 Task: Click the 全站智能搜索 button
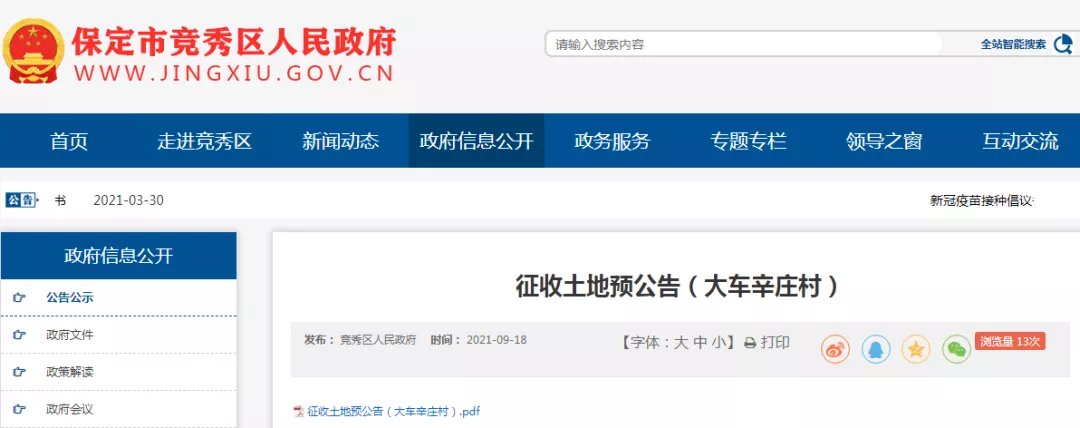click(1013, 45)
